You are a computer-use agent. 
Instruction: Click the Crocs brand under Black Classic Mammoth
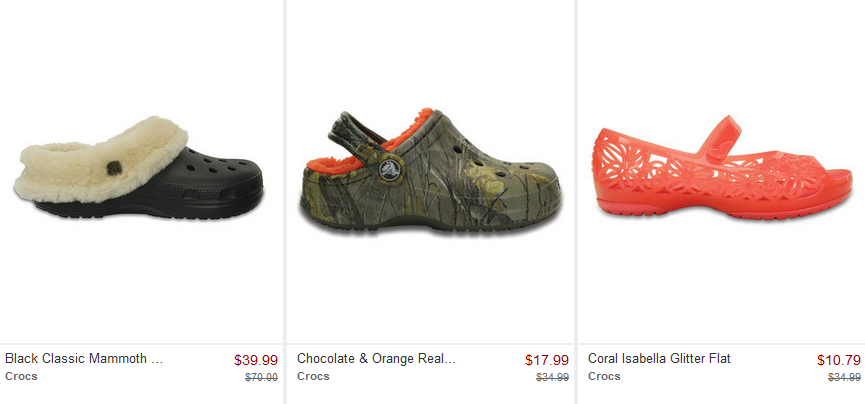[21, 376]
